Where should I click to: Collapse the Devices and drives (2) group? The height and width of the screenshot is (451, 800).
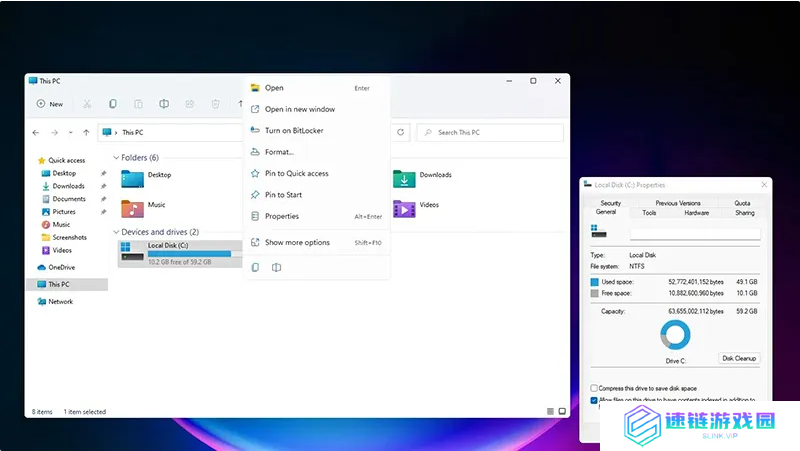(116, 232)
